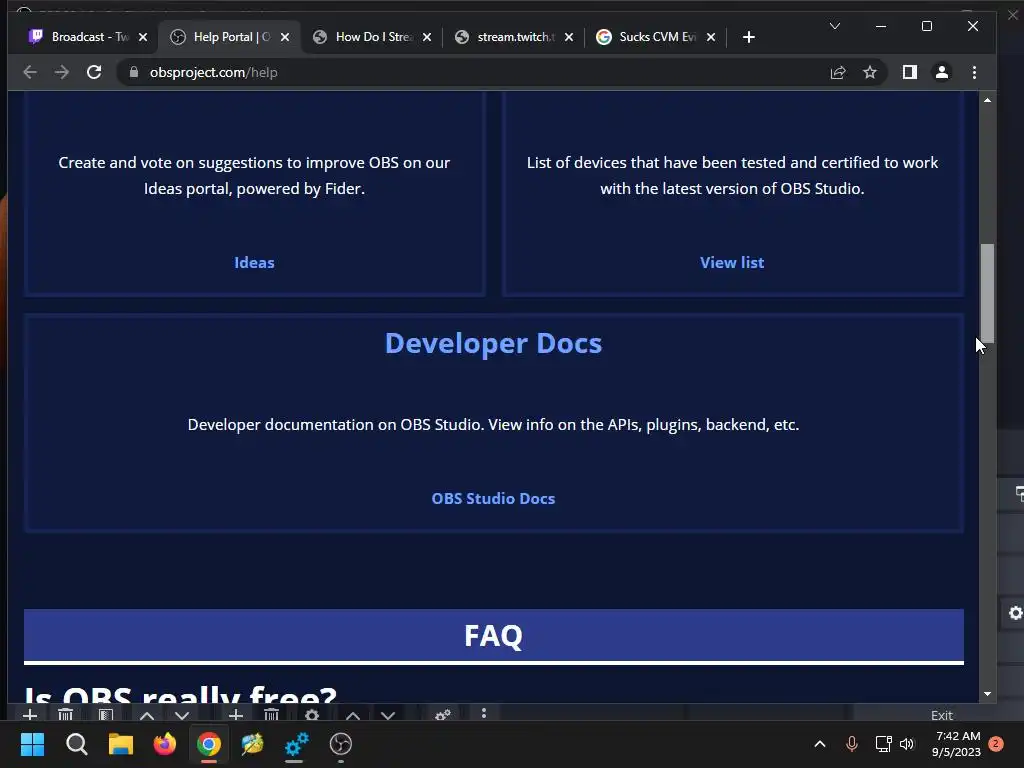Close the How Do I Stream tab
Viewport: 1024px width, 768px height.
pyautogui.click(x=426, y=37)
